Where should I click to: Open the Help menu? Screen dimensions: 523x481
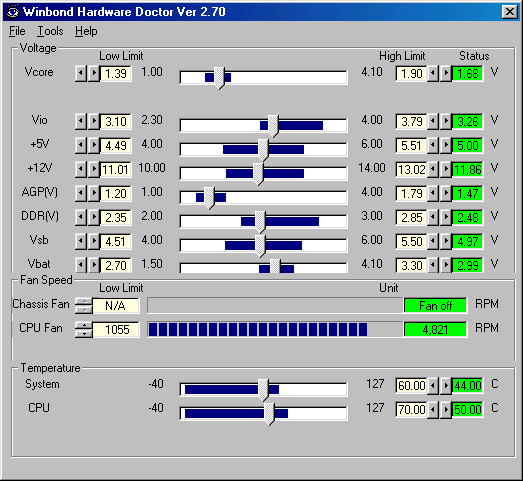click(86, 31)
